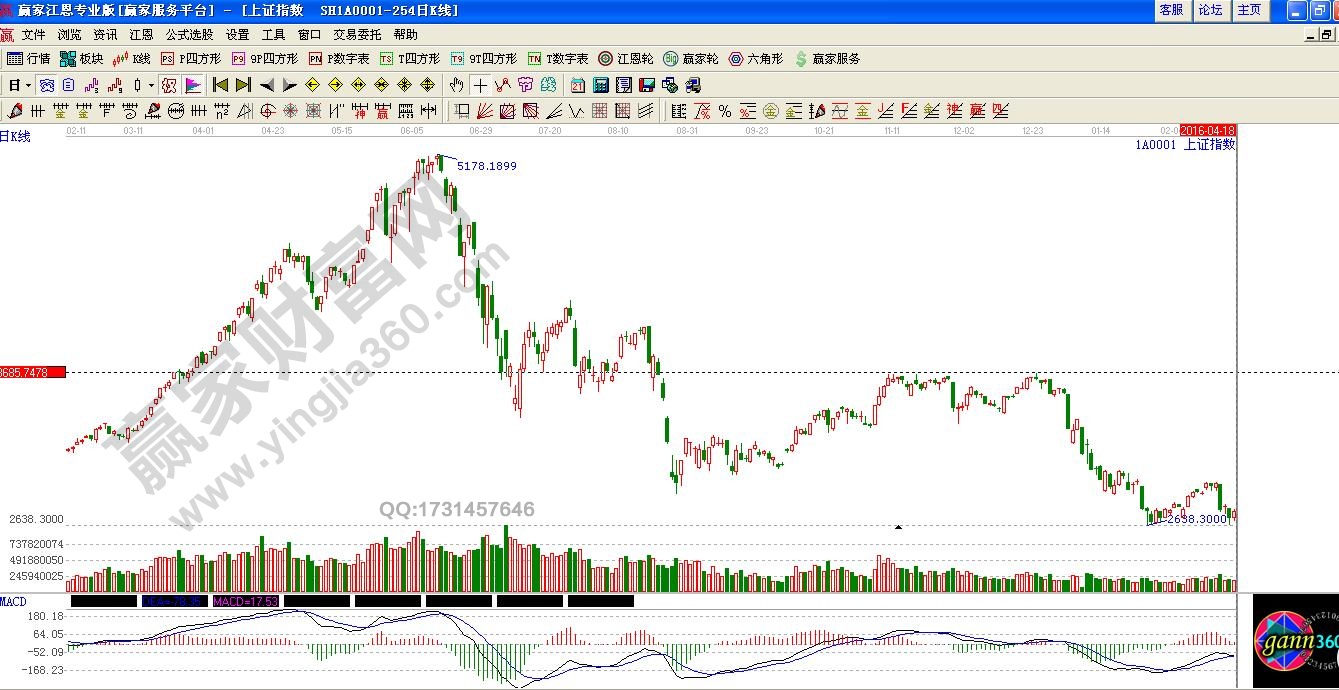Click the red 3685.7478 price label
This screenshot has height=690, width=1339.
click(x=32, y=372)
